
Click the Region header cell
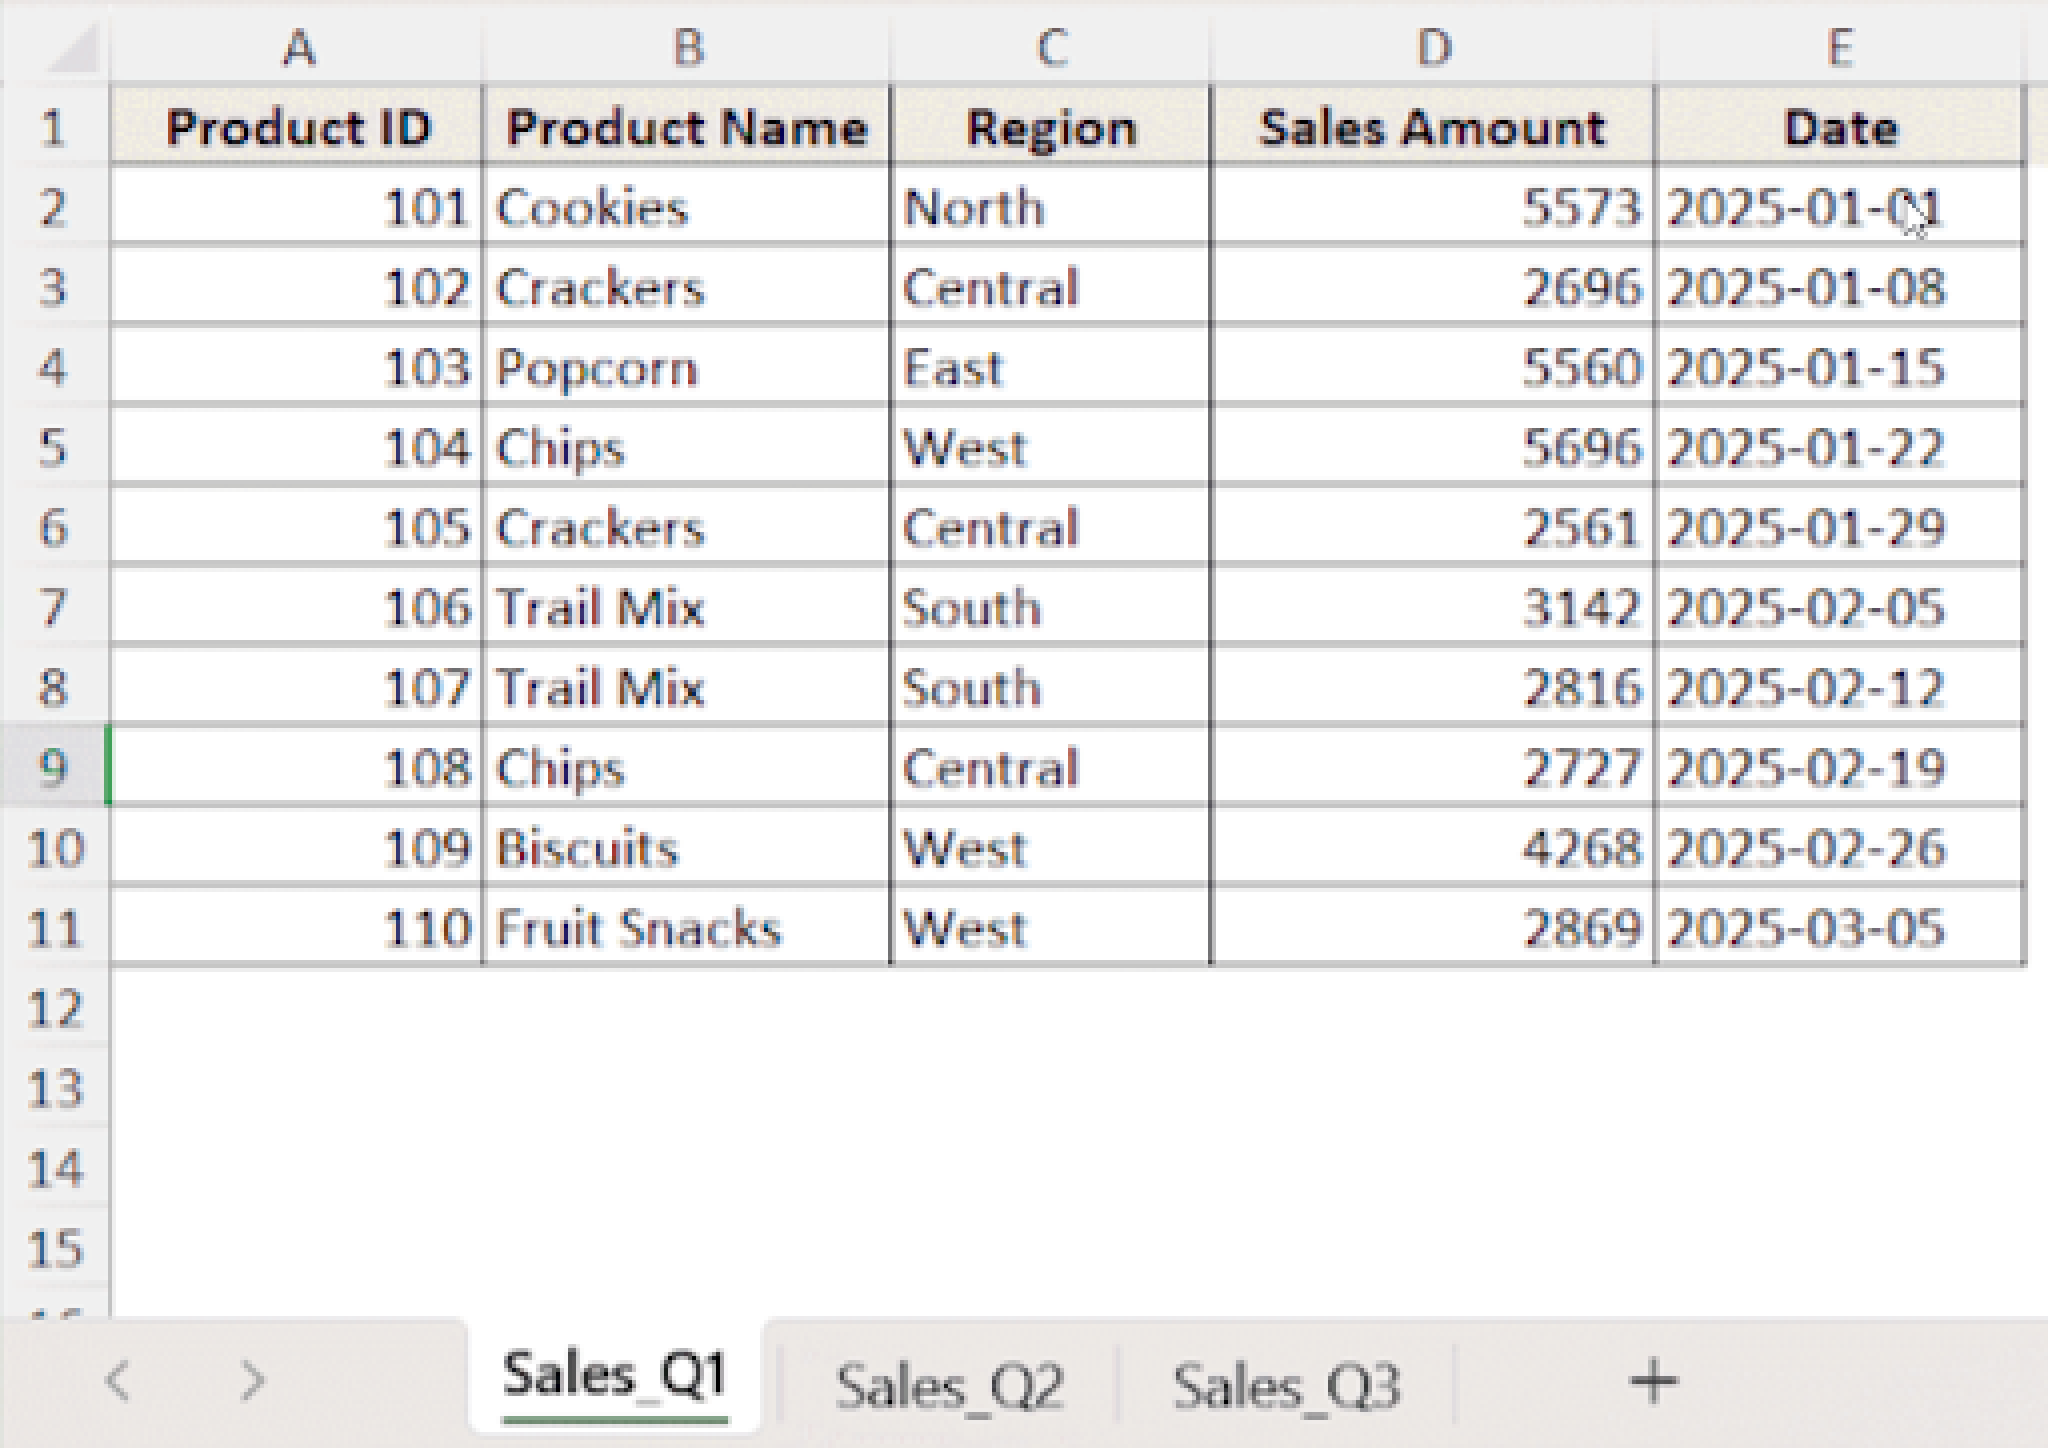click(1052, 126)
